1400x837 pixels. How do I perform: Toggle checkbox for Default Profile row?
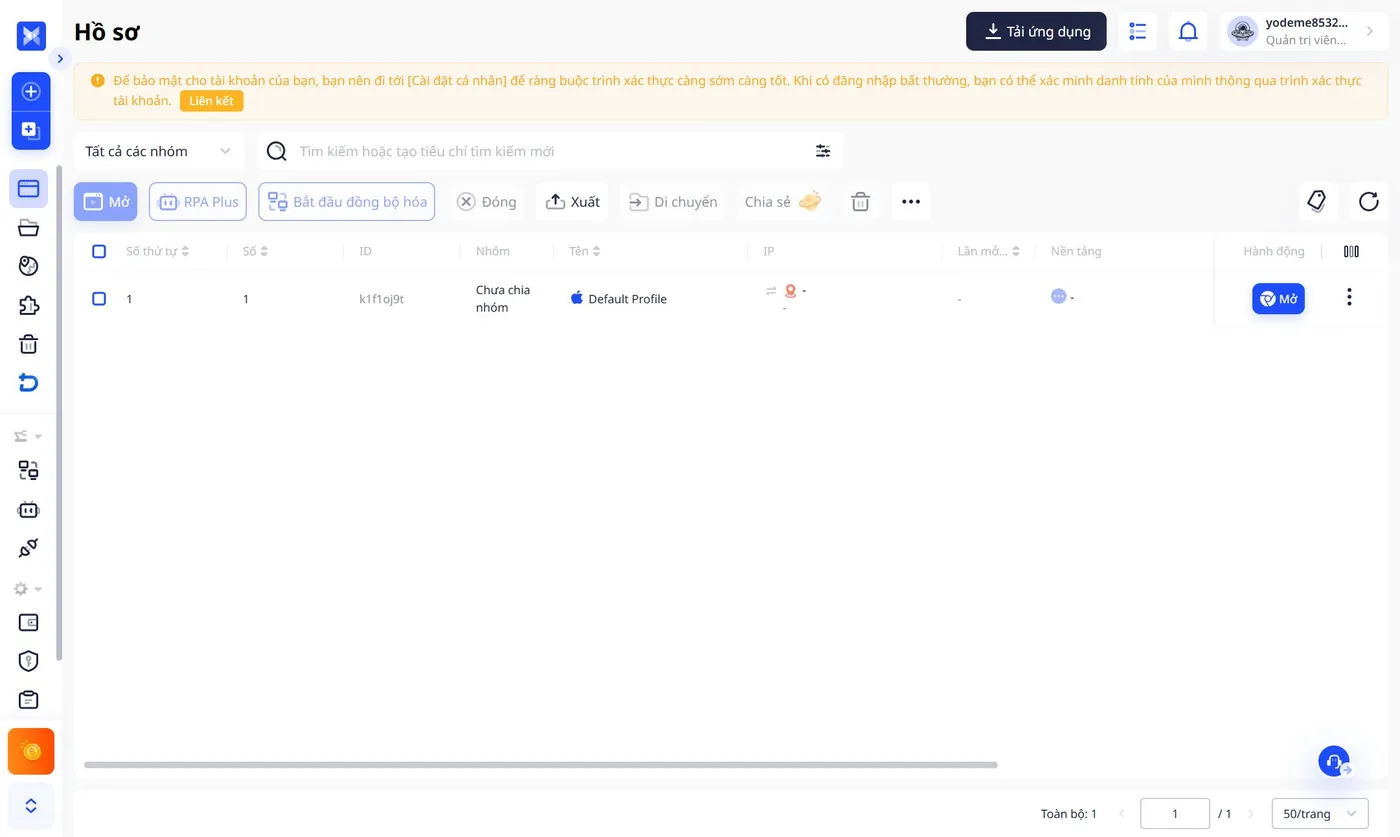click(x=99, y=298)
